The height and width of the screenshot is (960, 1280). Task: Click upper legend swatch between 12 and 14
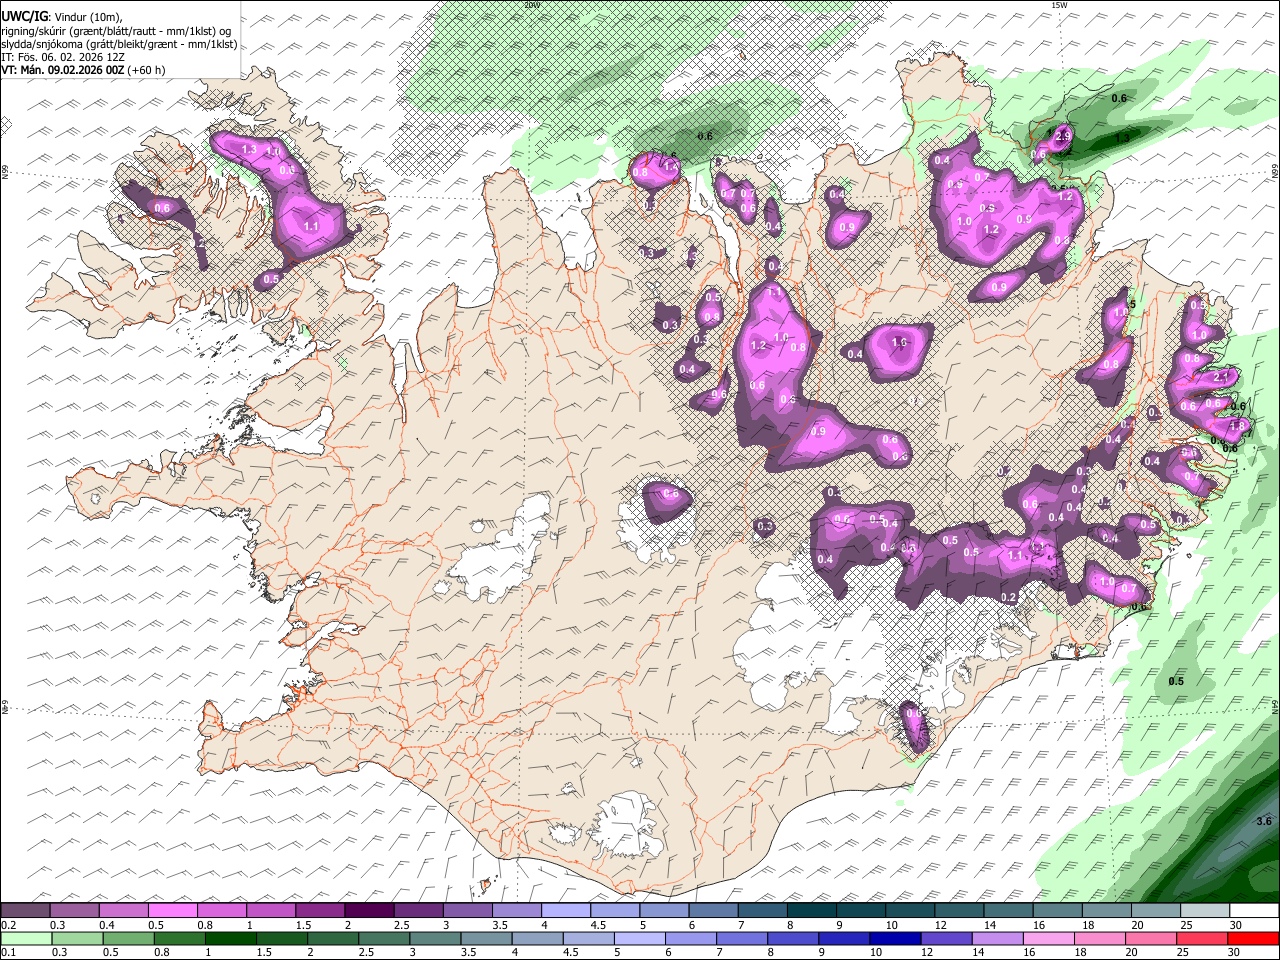click(x=958, y=910)
